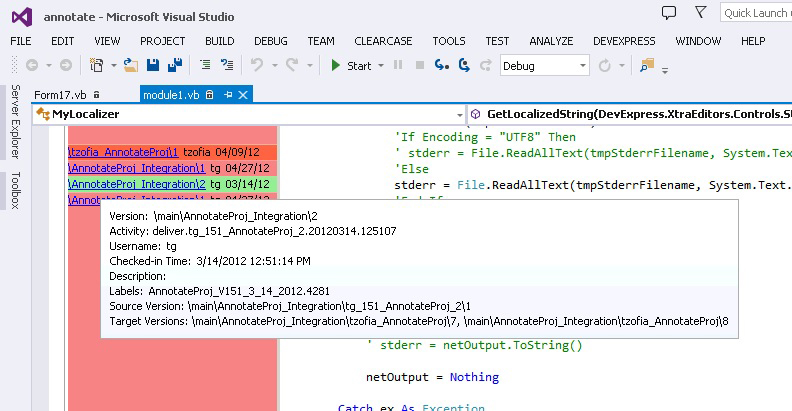Click the Navigate Backward icon
The height and width of the screenshot is (411, 792).
(31, 65)
